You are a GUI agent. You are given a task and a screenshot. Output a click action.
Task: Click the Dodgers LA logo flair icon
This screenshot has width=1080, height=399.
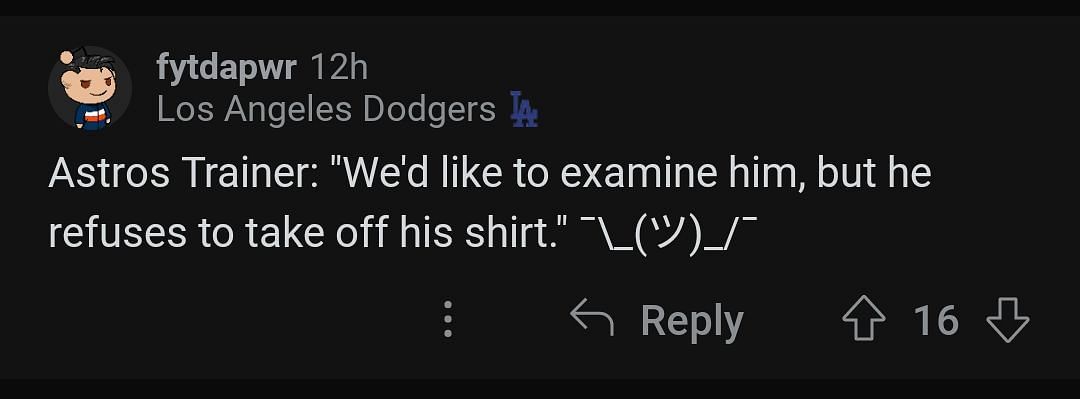click(x=524, y=109)
